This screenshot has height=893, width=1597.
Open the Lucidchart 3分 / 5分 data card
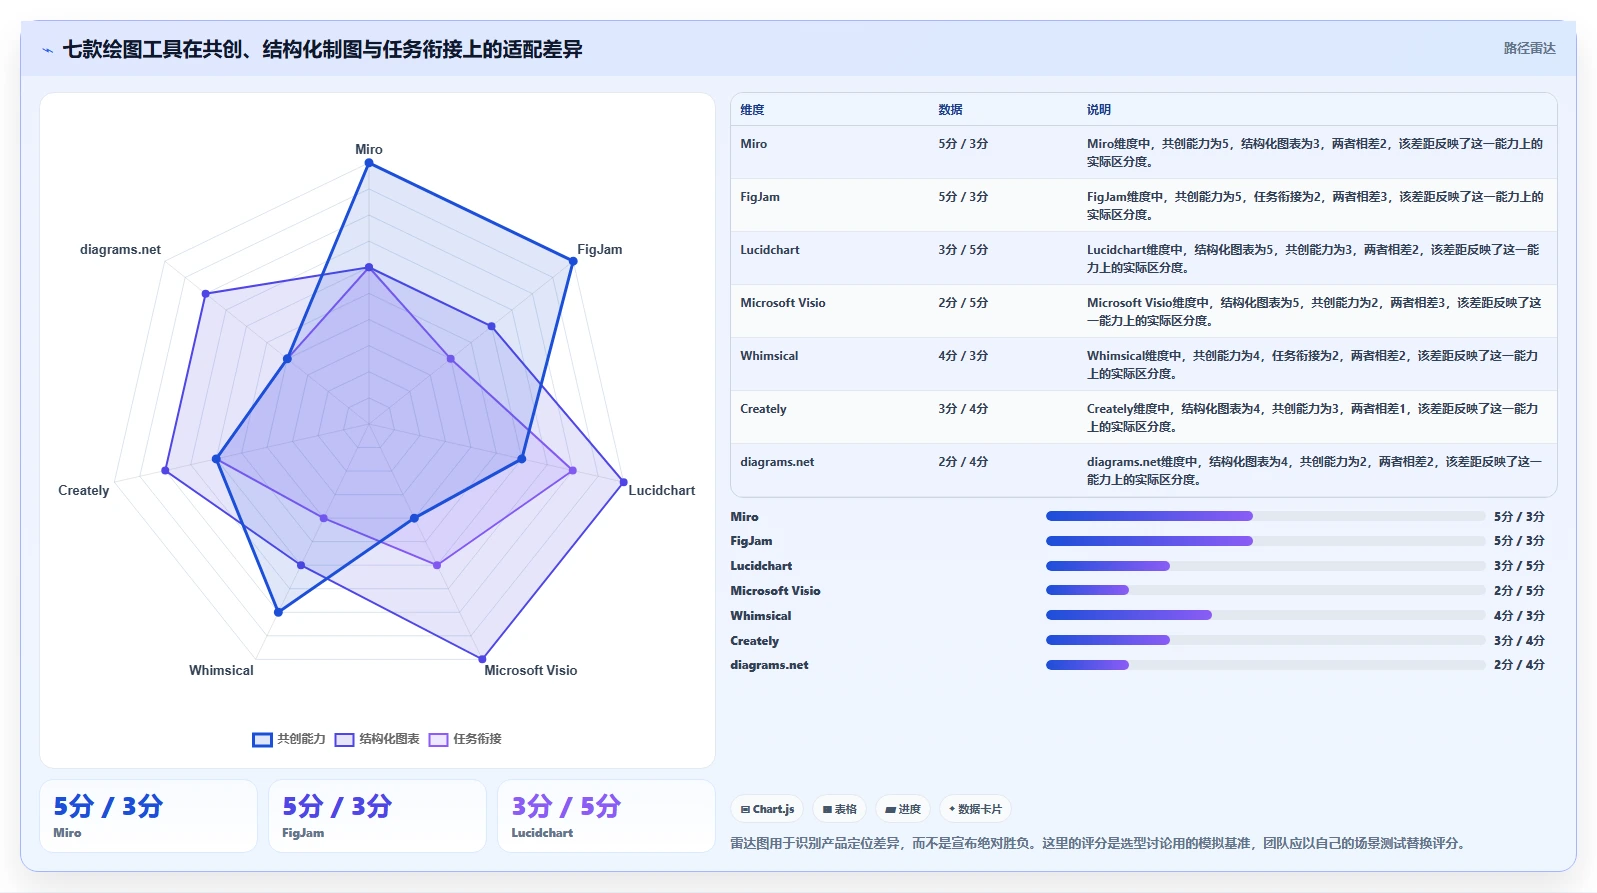pyautogui.click(x=606, y=816)
